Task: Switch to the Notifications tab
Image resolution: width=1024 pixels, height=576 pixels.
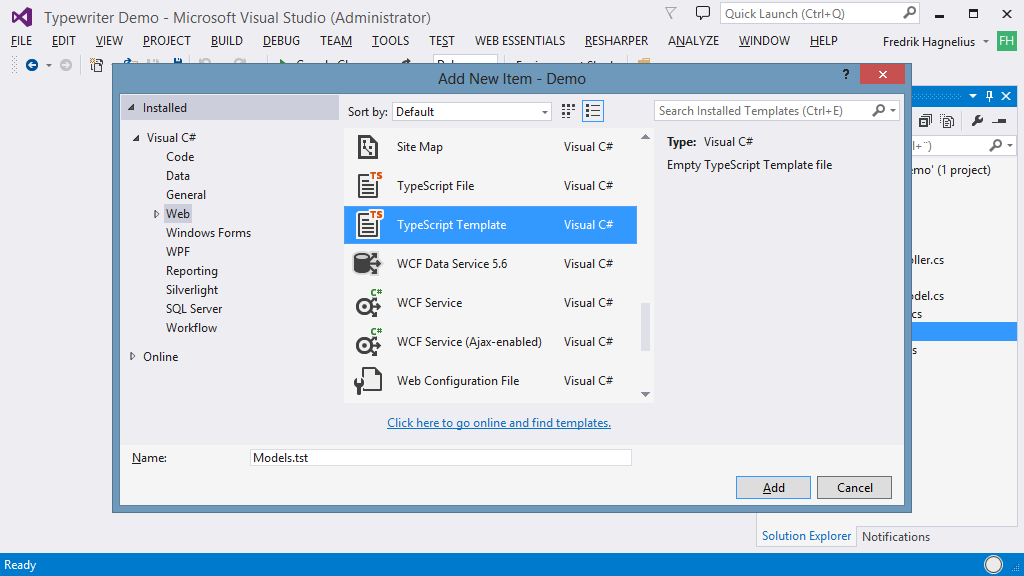Action: point(895,536)
